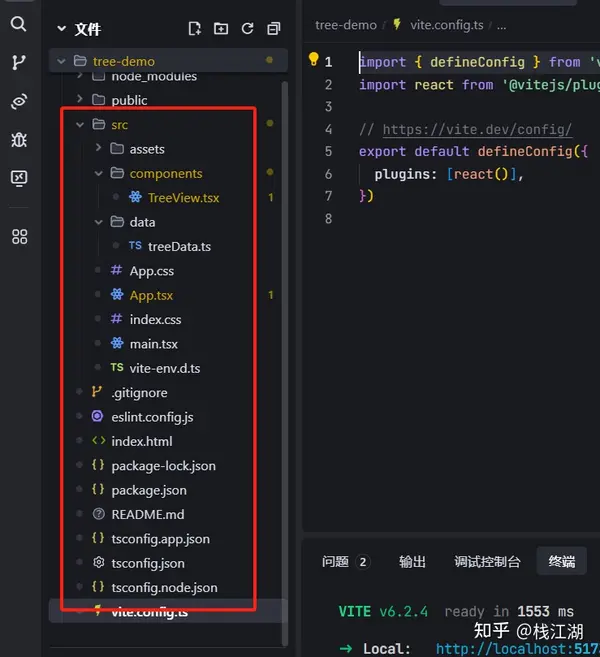
Task: Refresh the file explorer
Action: (x=247, y=28)
